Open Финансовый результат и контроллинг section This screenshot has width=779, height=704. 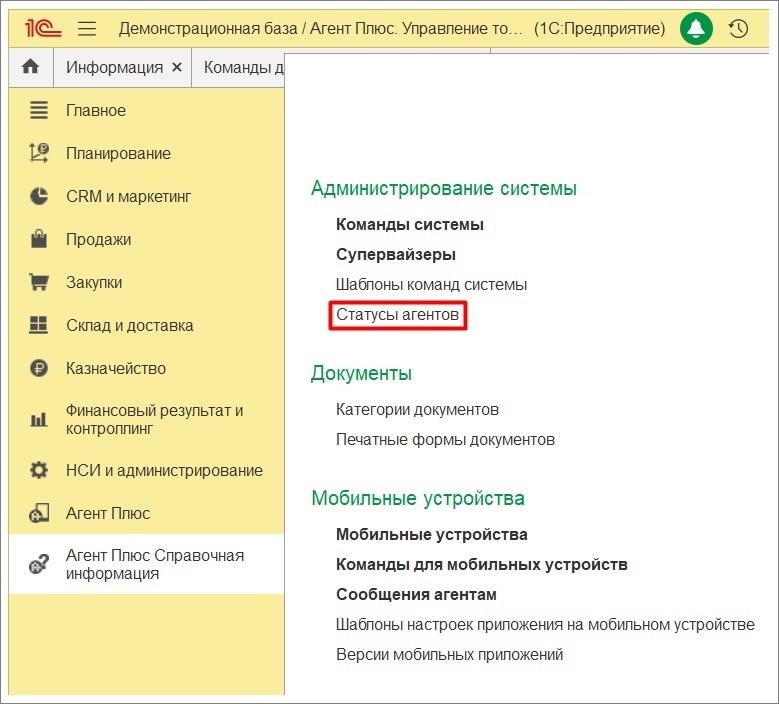click(155, 419)
